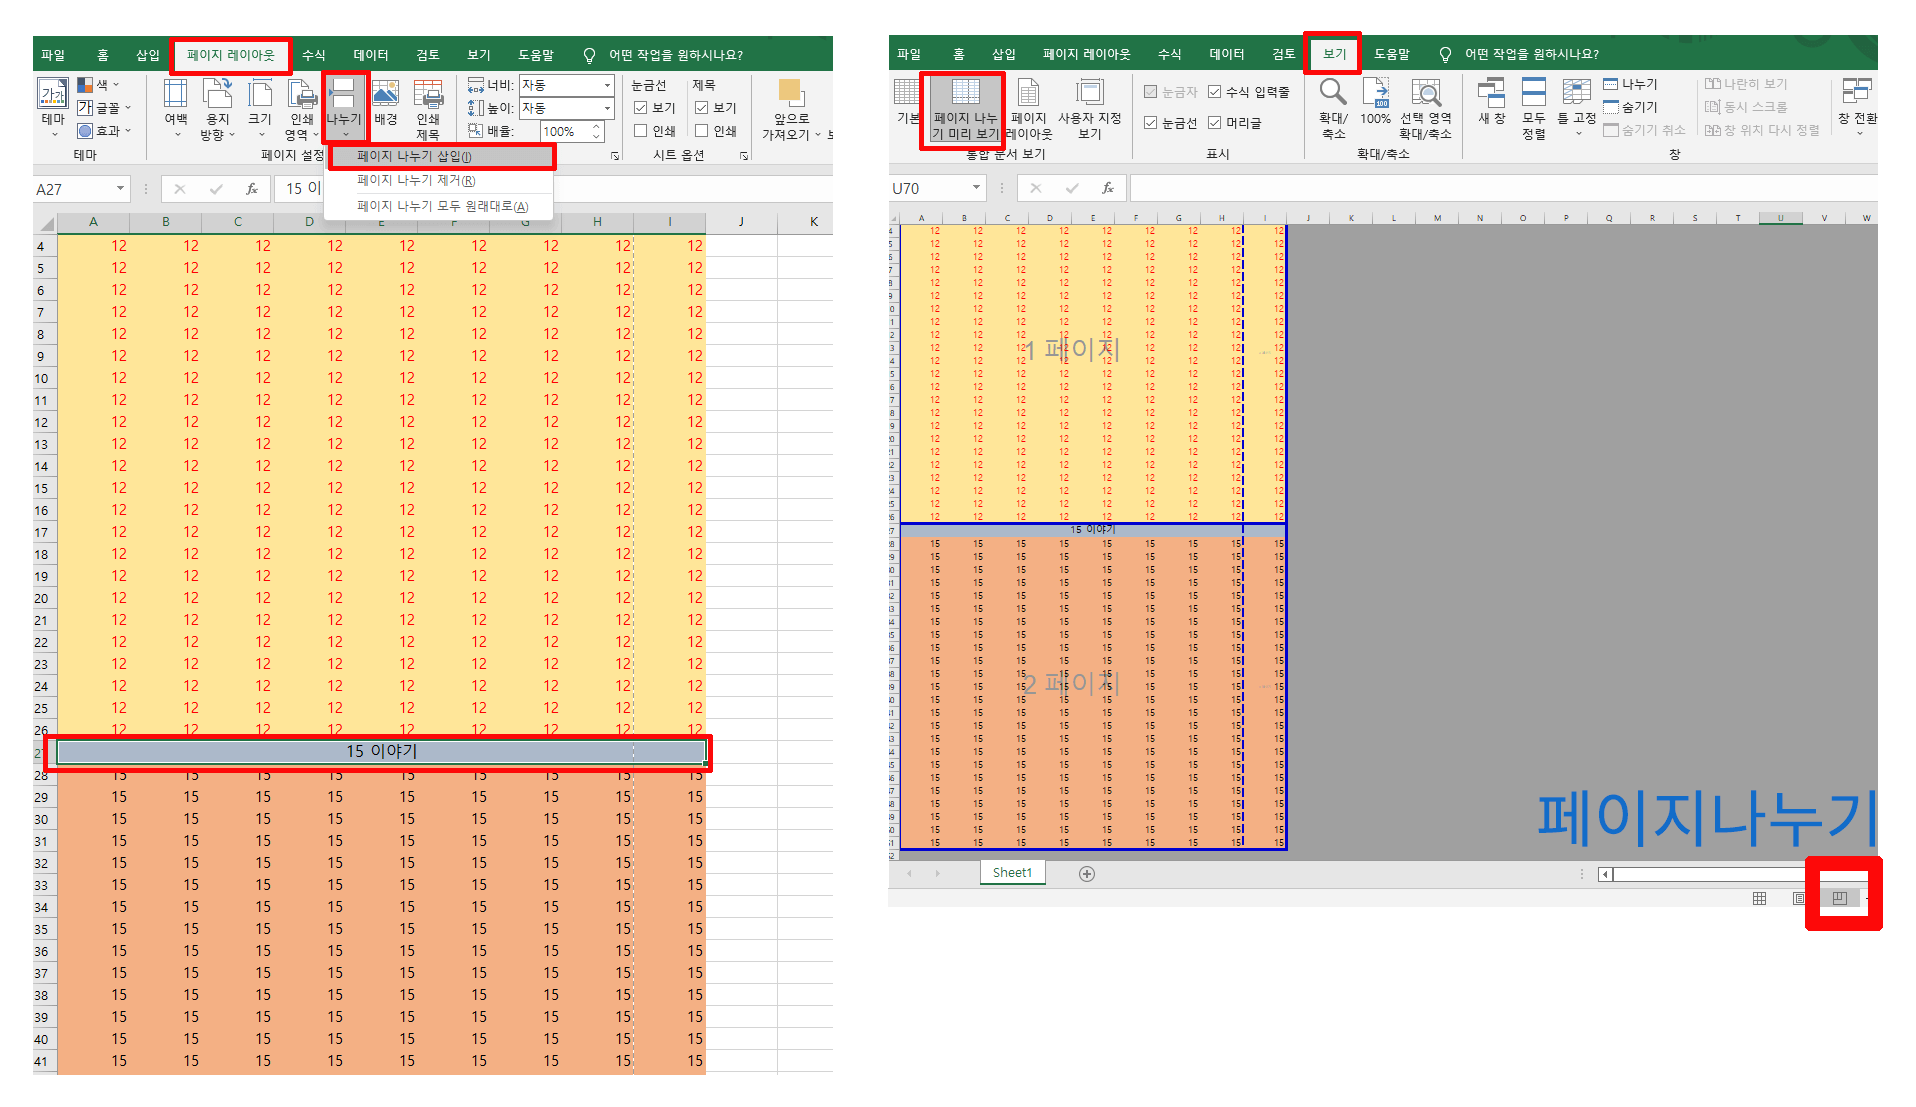Open the 색 theme colors dropdown
Viewport: 1916px width, 1107px height.
click(99, 85)
